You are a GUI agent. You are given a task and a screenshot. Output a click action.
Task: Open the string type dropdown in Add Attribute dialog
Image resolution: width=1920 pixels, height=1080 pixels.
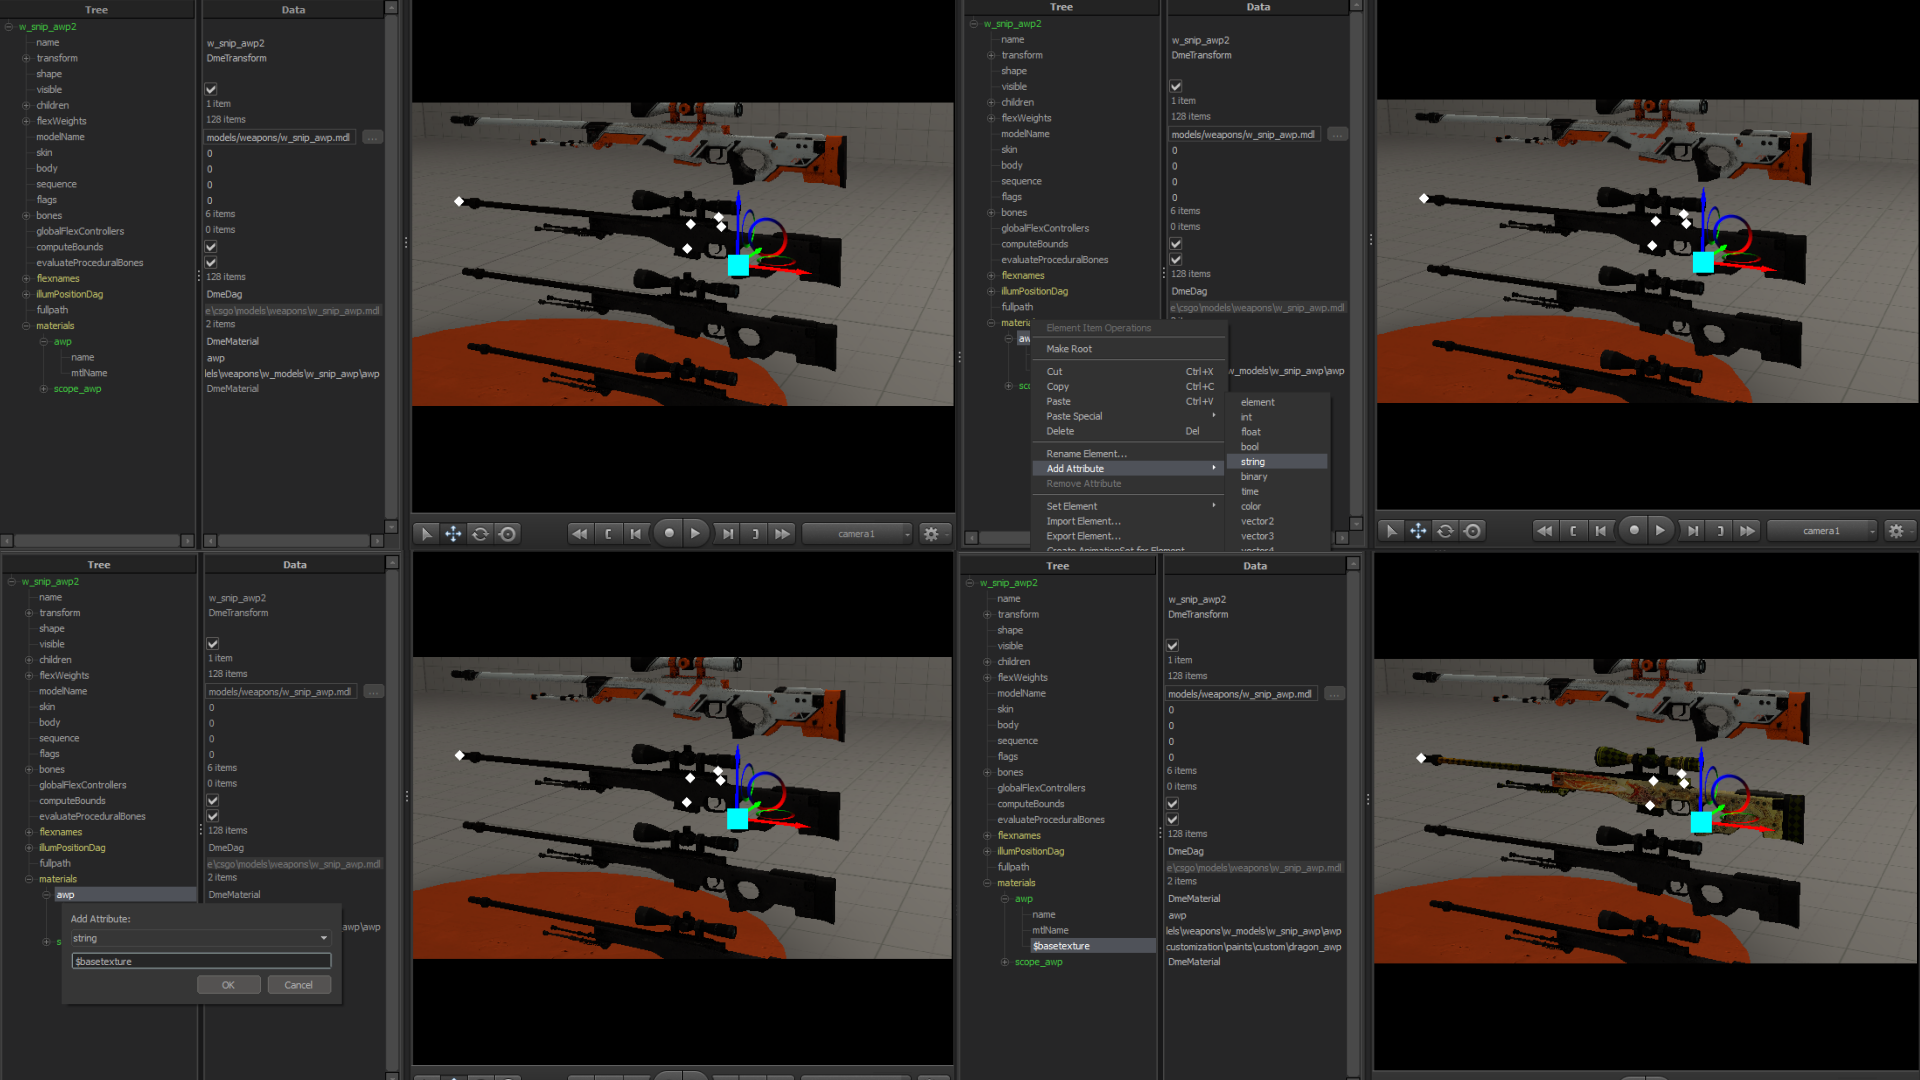click(200, 938)
